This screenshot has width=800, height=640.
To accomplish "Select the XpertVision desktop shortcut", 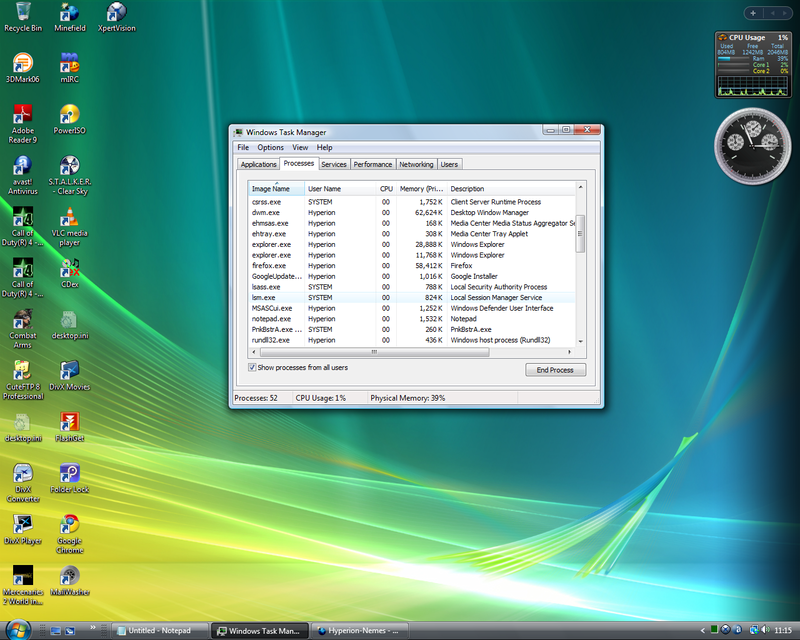I will tap(117, 17).
